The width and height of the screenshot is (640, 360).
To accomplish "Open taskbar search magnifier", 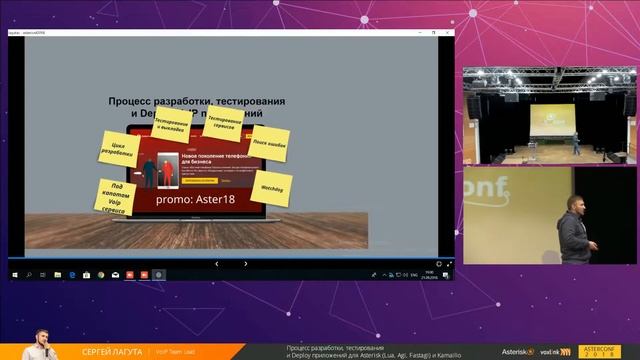I will click(29, 275).
